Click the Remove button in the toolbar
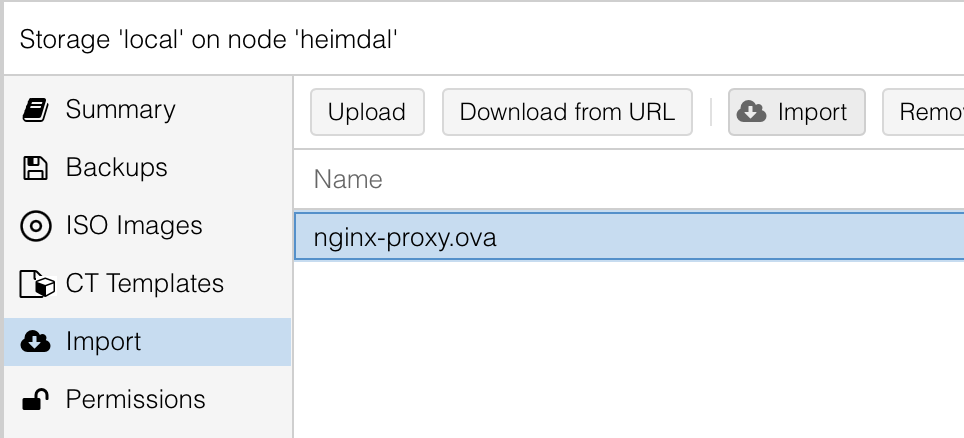 coord(923,112)
